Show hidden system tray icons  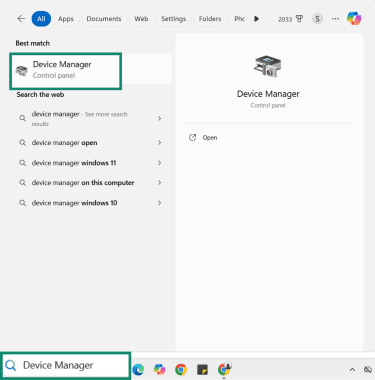(352, 369)
